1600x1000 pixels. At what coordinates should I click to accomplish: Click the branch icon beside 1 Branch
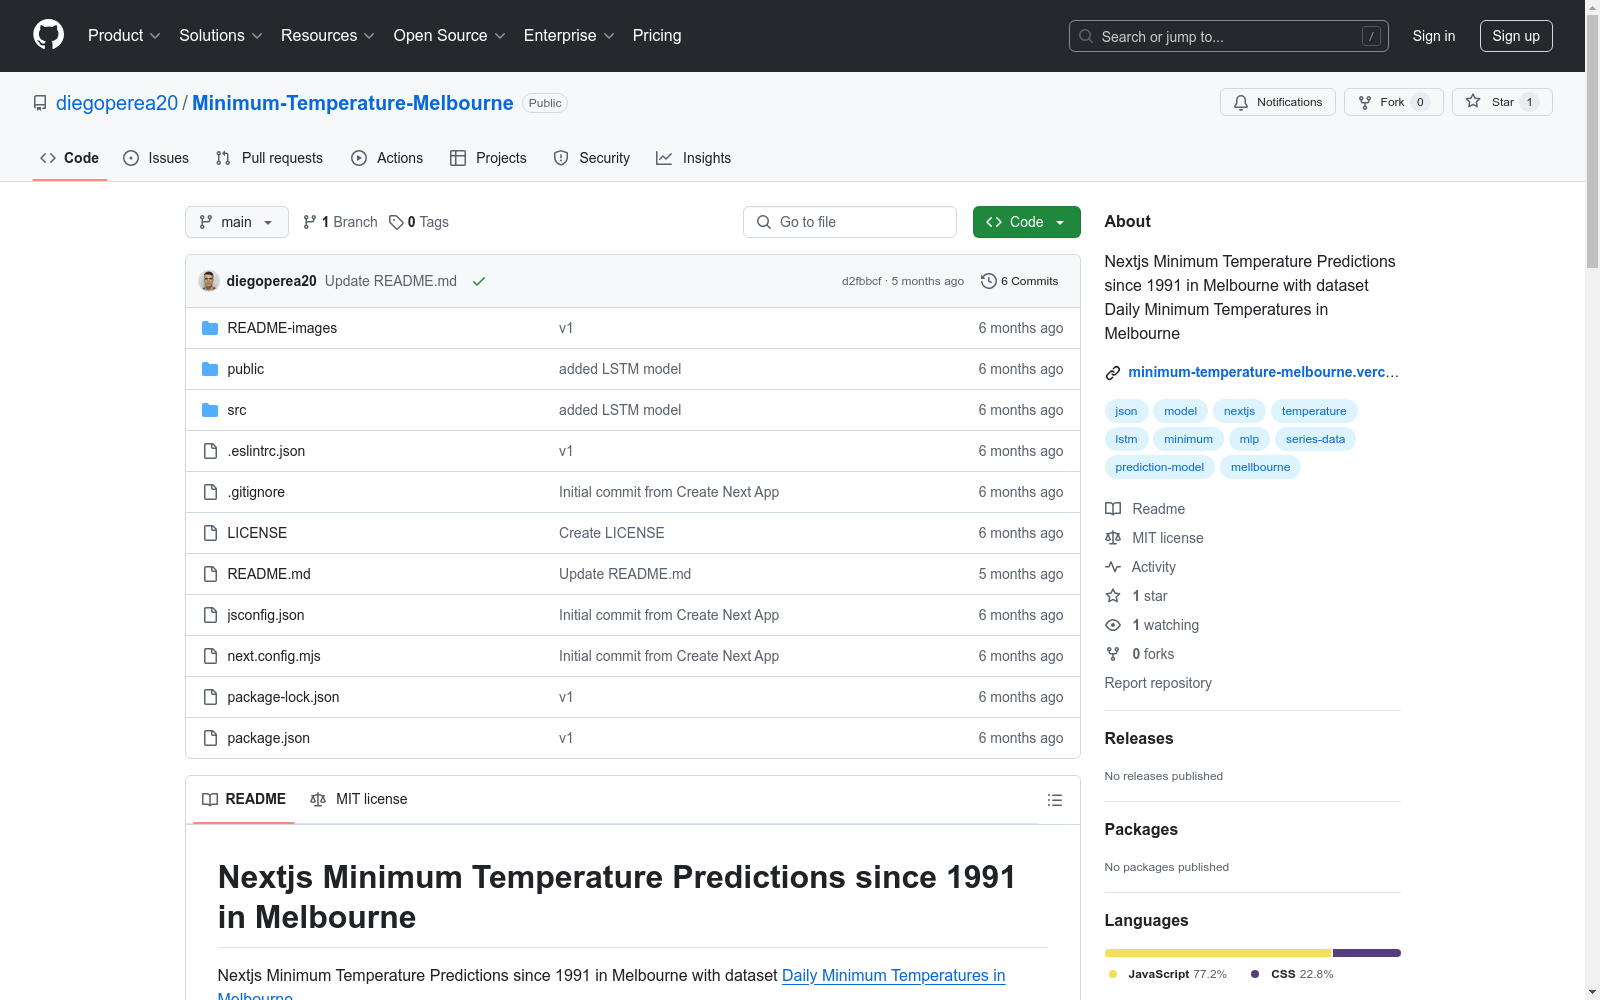click(x=310, y=222)
